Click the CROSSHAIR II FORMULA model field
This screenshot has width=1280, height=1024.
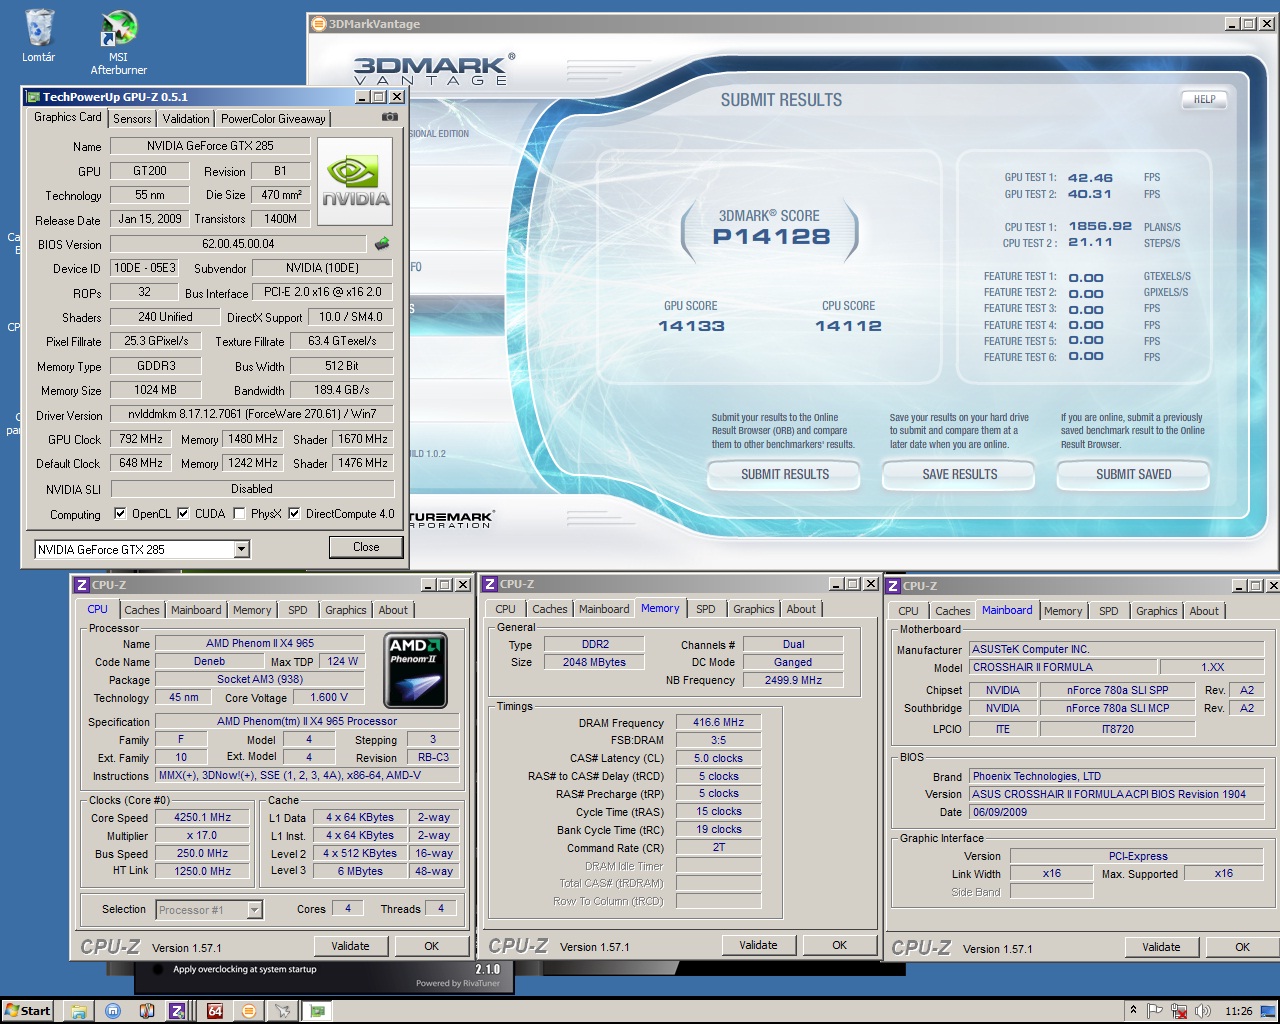click(x=1062, y=668)
